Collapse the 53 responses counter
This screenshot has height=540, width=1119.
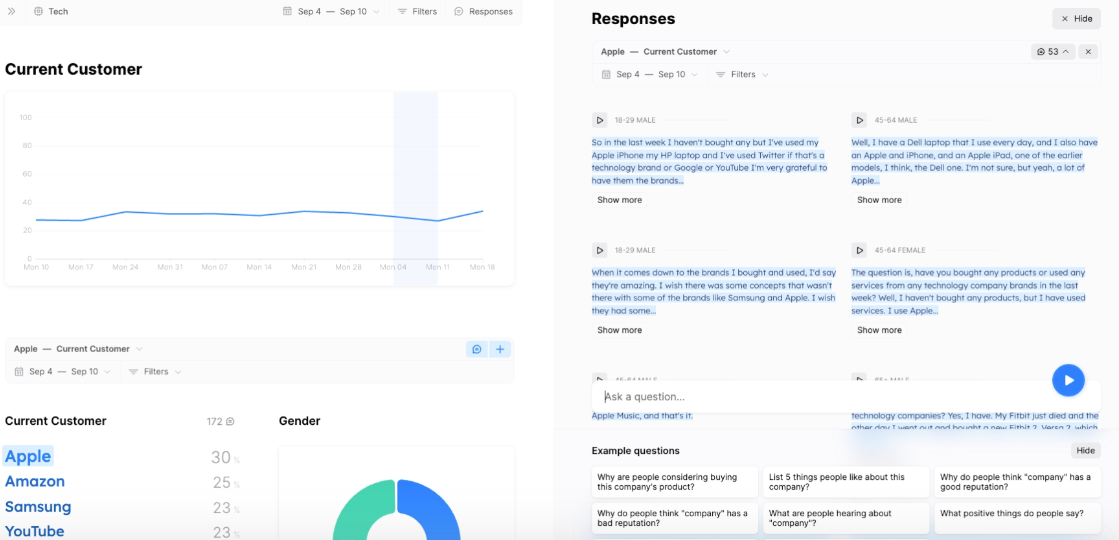[1053, 52]
